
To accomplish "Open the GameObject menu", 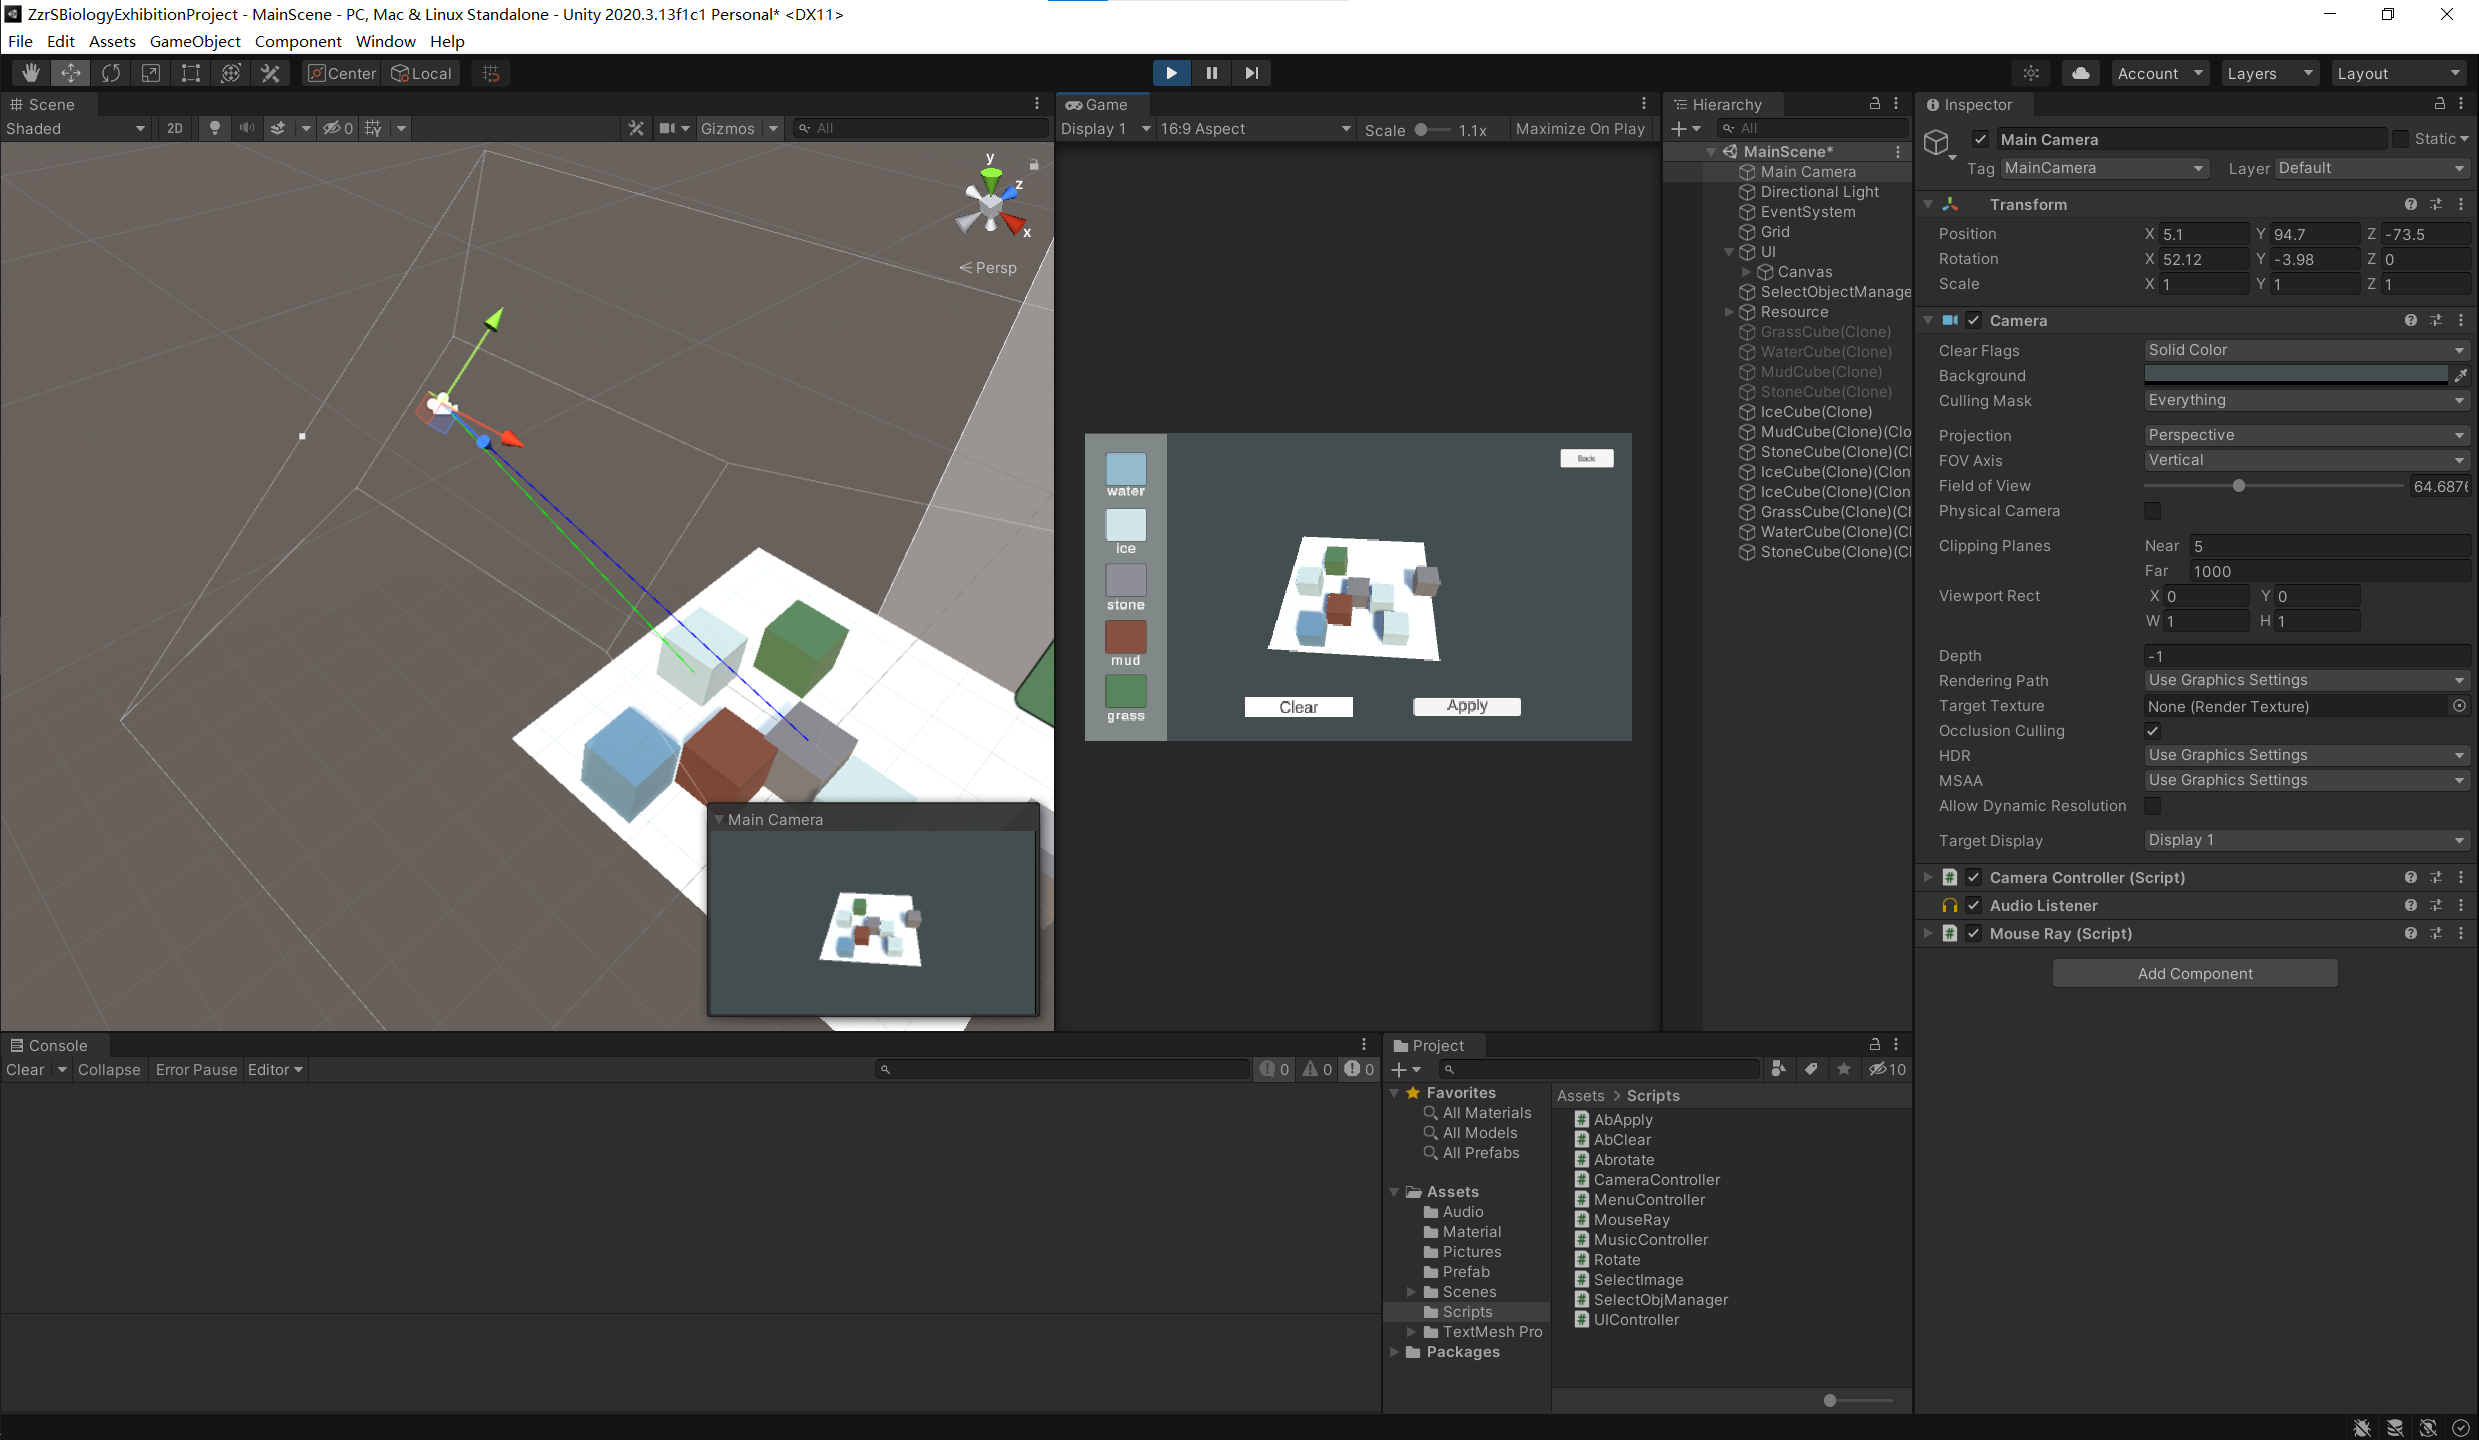I will pyautogui.click(x=195, y=41).
